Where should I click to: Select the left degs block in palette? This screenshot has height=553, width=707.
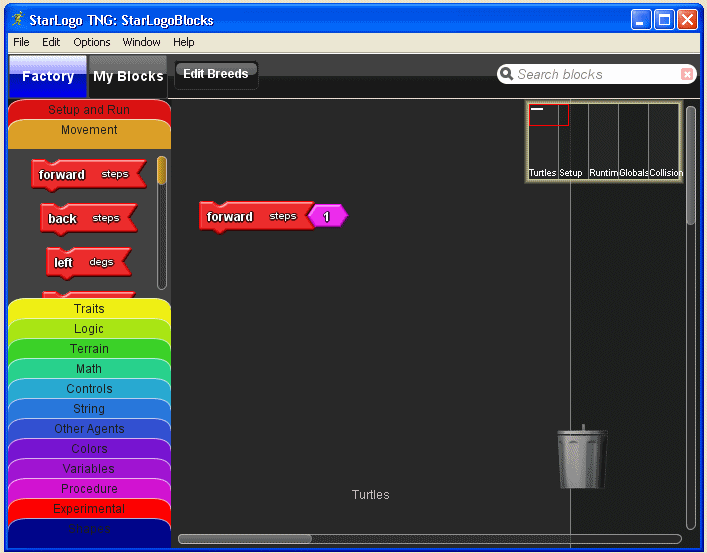pos(88,263)
